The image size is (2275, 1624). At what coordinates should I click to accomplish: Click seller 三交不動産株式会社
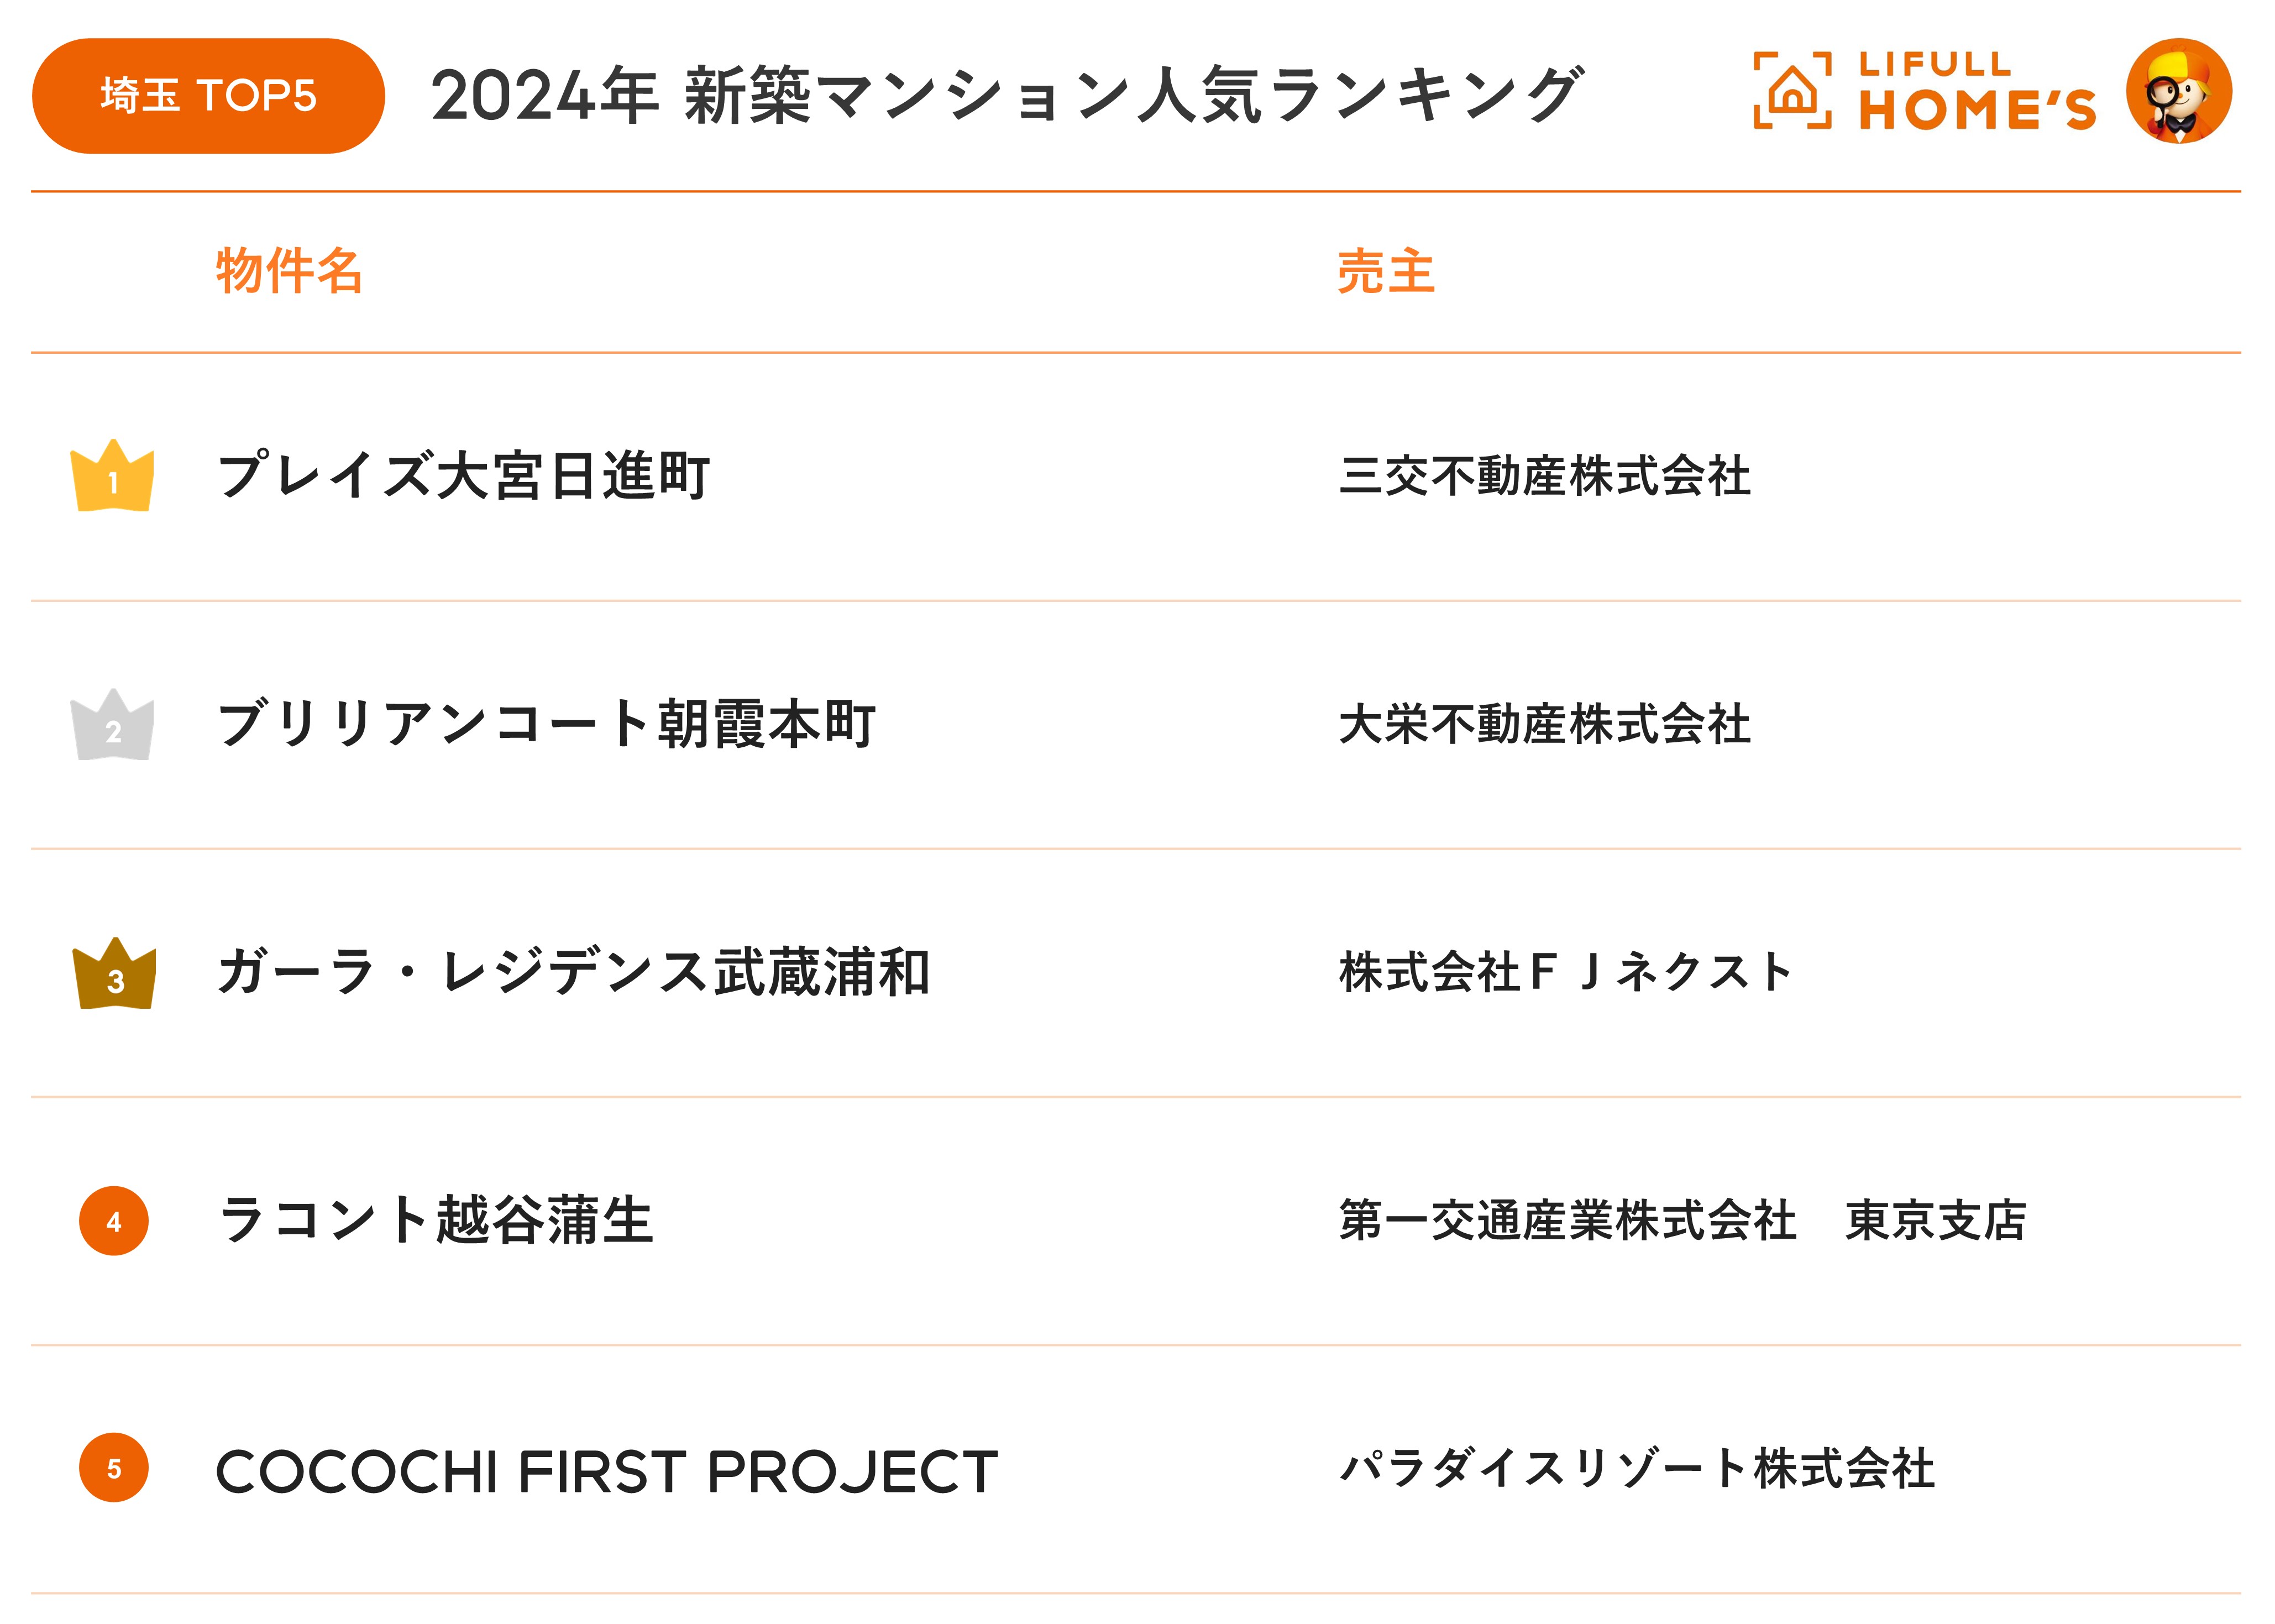1544,476
